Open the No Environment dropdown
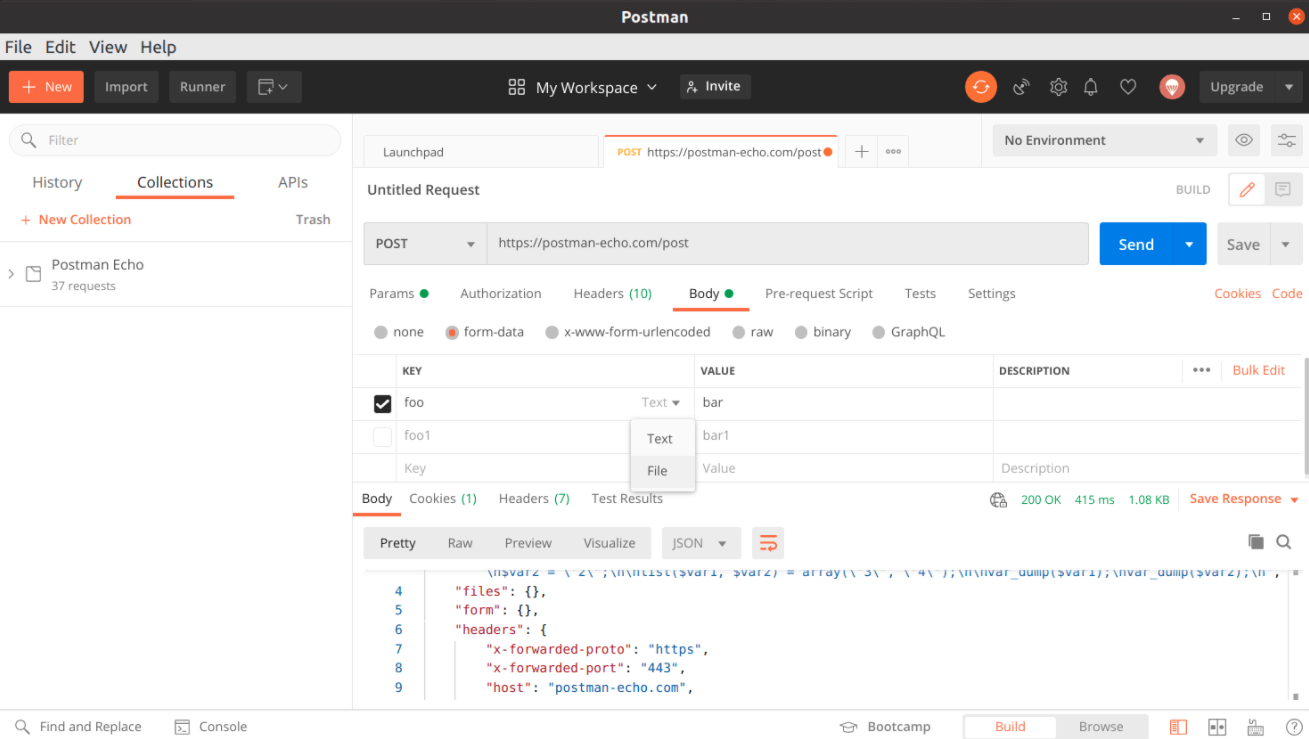 click(x=1105, y=140)
